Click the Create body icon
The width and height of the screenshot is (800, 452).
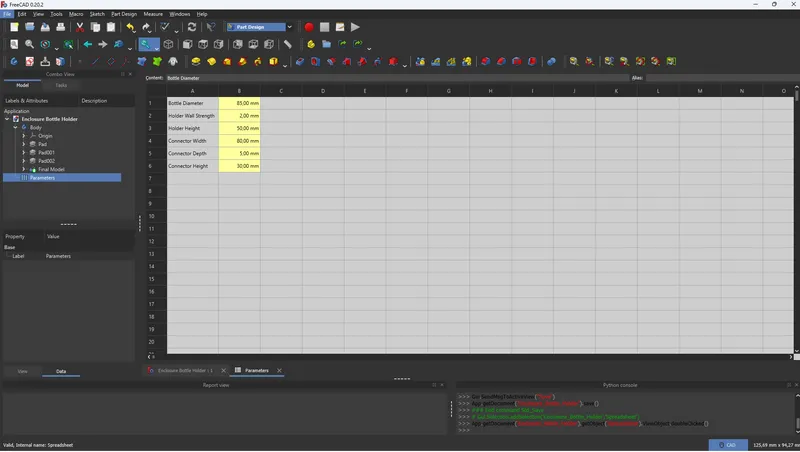pyautogui.click(x=14, y=62)
